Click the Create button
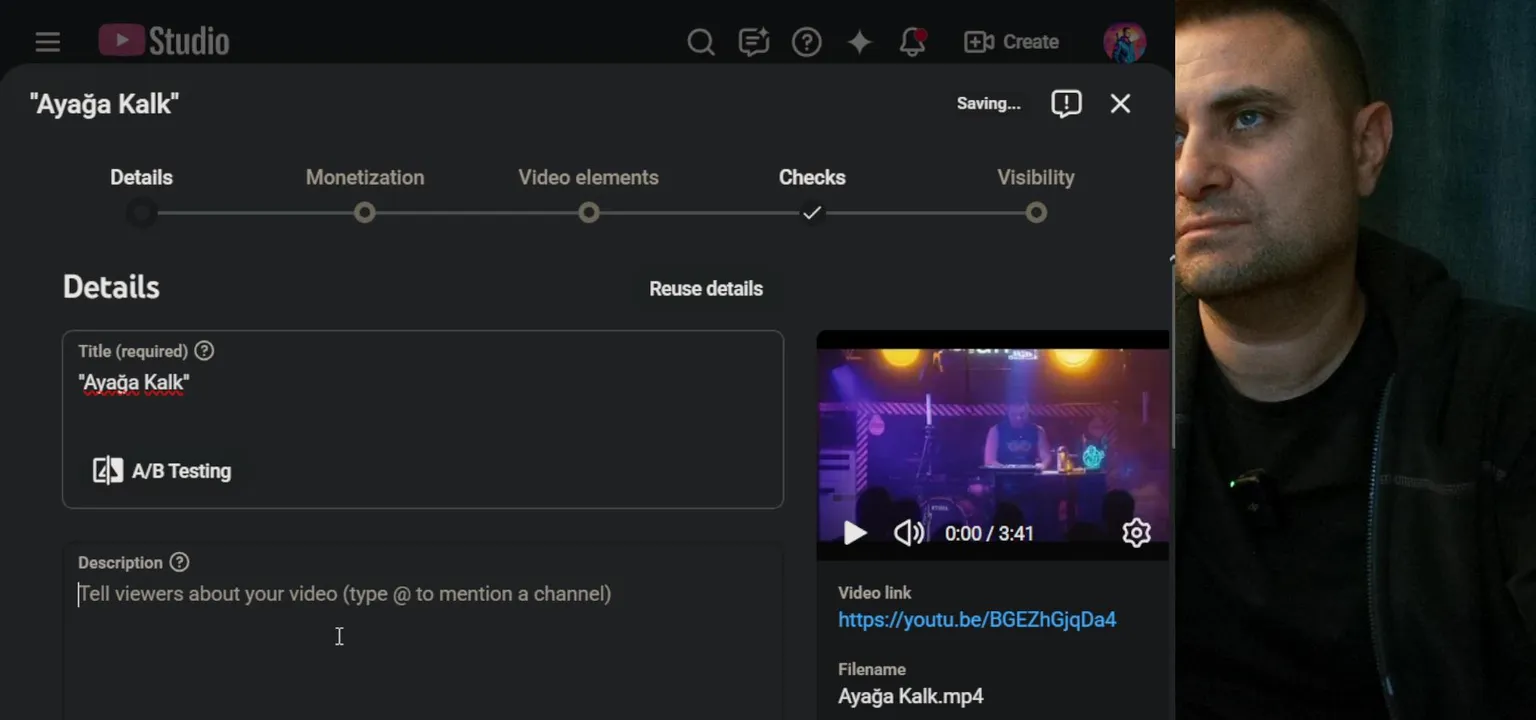Screen dimensions: 1536x720 (x=1011, y=42)
